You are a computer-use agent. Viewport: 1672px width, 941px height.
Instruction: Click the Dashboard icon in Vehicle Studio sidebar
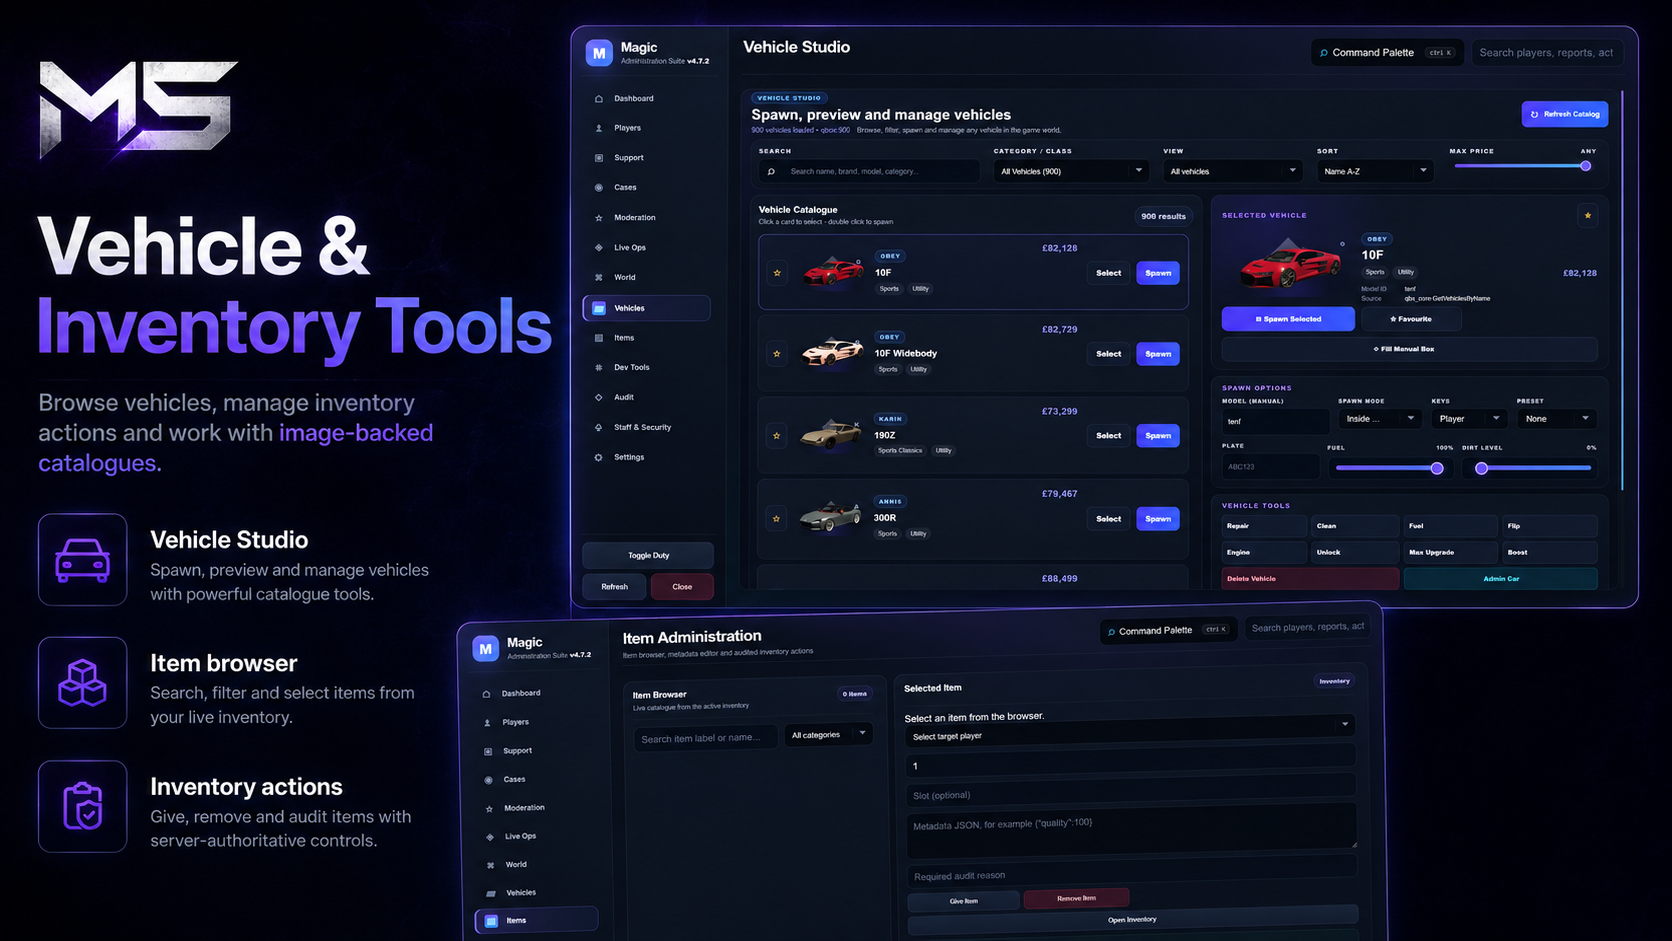tap(599, 98)
